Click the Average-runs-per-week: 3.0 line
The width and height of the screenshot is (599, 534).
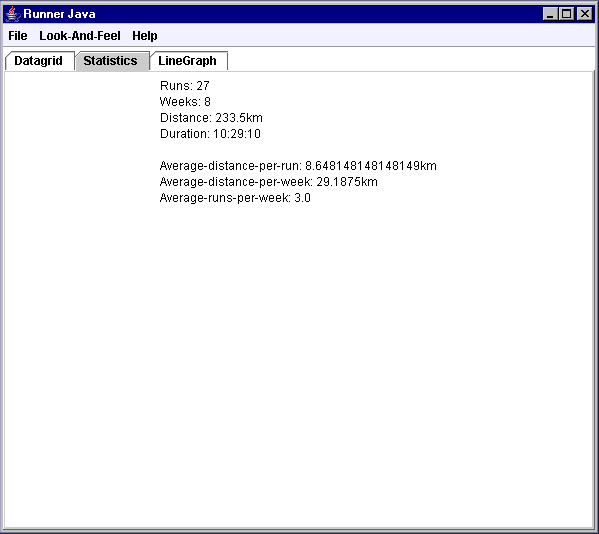tap(235, 198)
